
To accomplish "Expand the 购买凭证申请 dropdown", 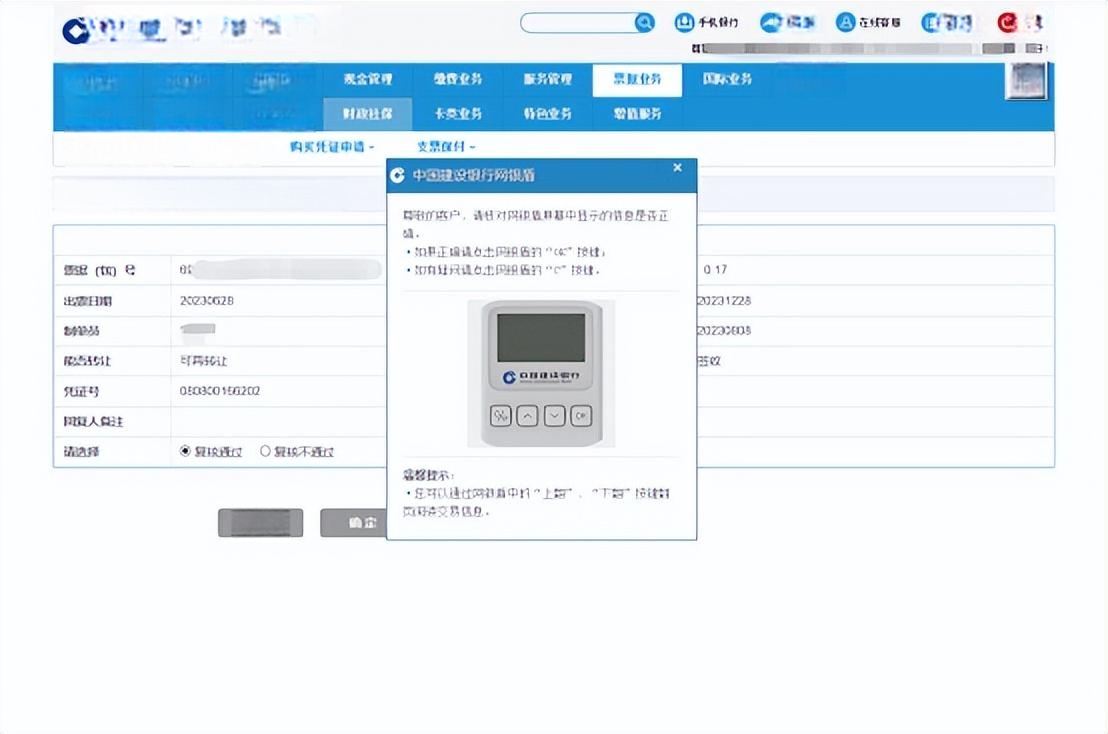I will click(331, 146).
